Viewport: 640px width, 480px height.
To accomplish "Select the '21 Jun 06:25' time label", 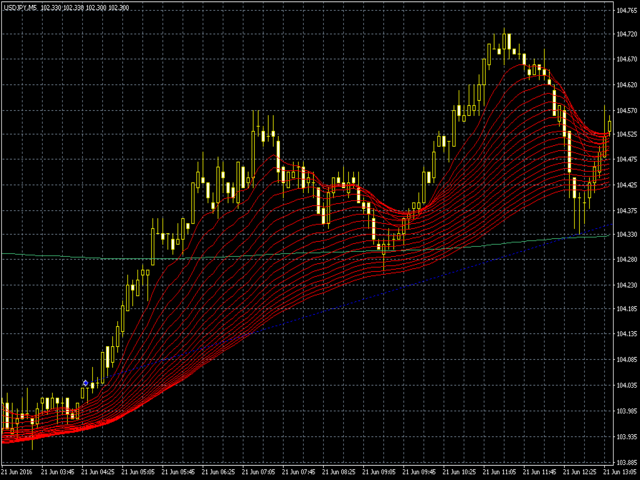I will 218,472.
